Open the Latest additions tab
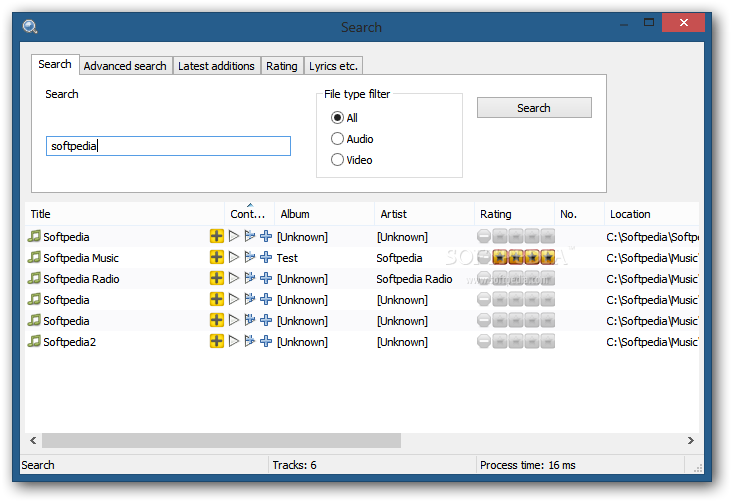The height and width of the screenshot is (502, 732). click(216, 66)
